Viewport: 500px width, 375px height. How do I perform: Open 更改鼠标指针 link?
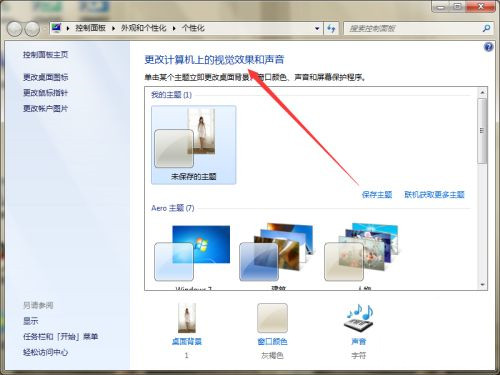pyautogui.click(x=45, y=93)
